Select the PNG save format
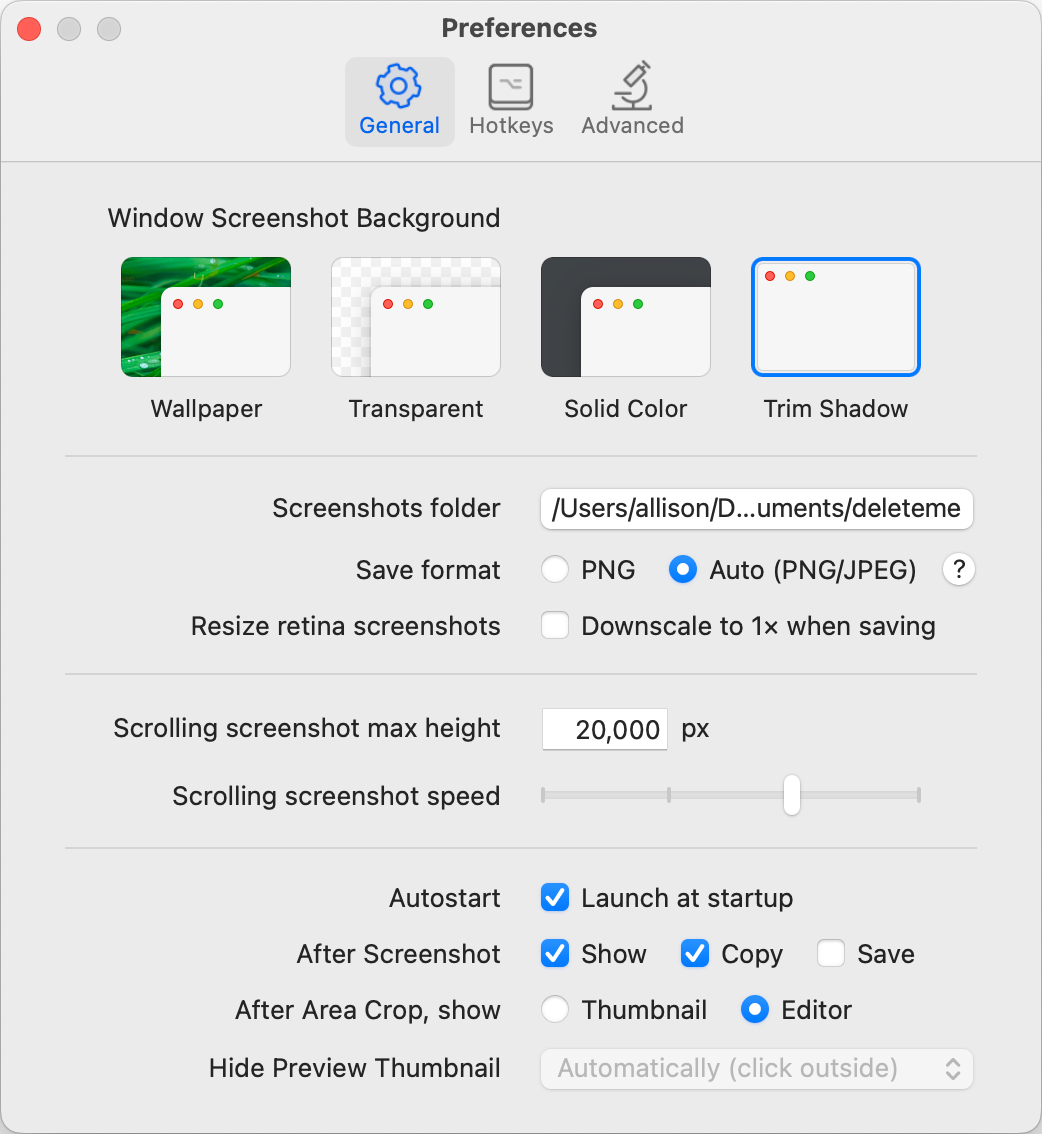 tap(555, 570)
